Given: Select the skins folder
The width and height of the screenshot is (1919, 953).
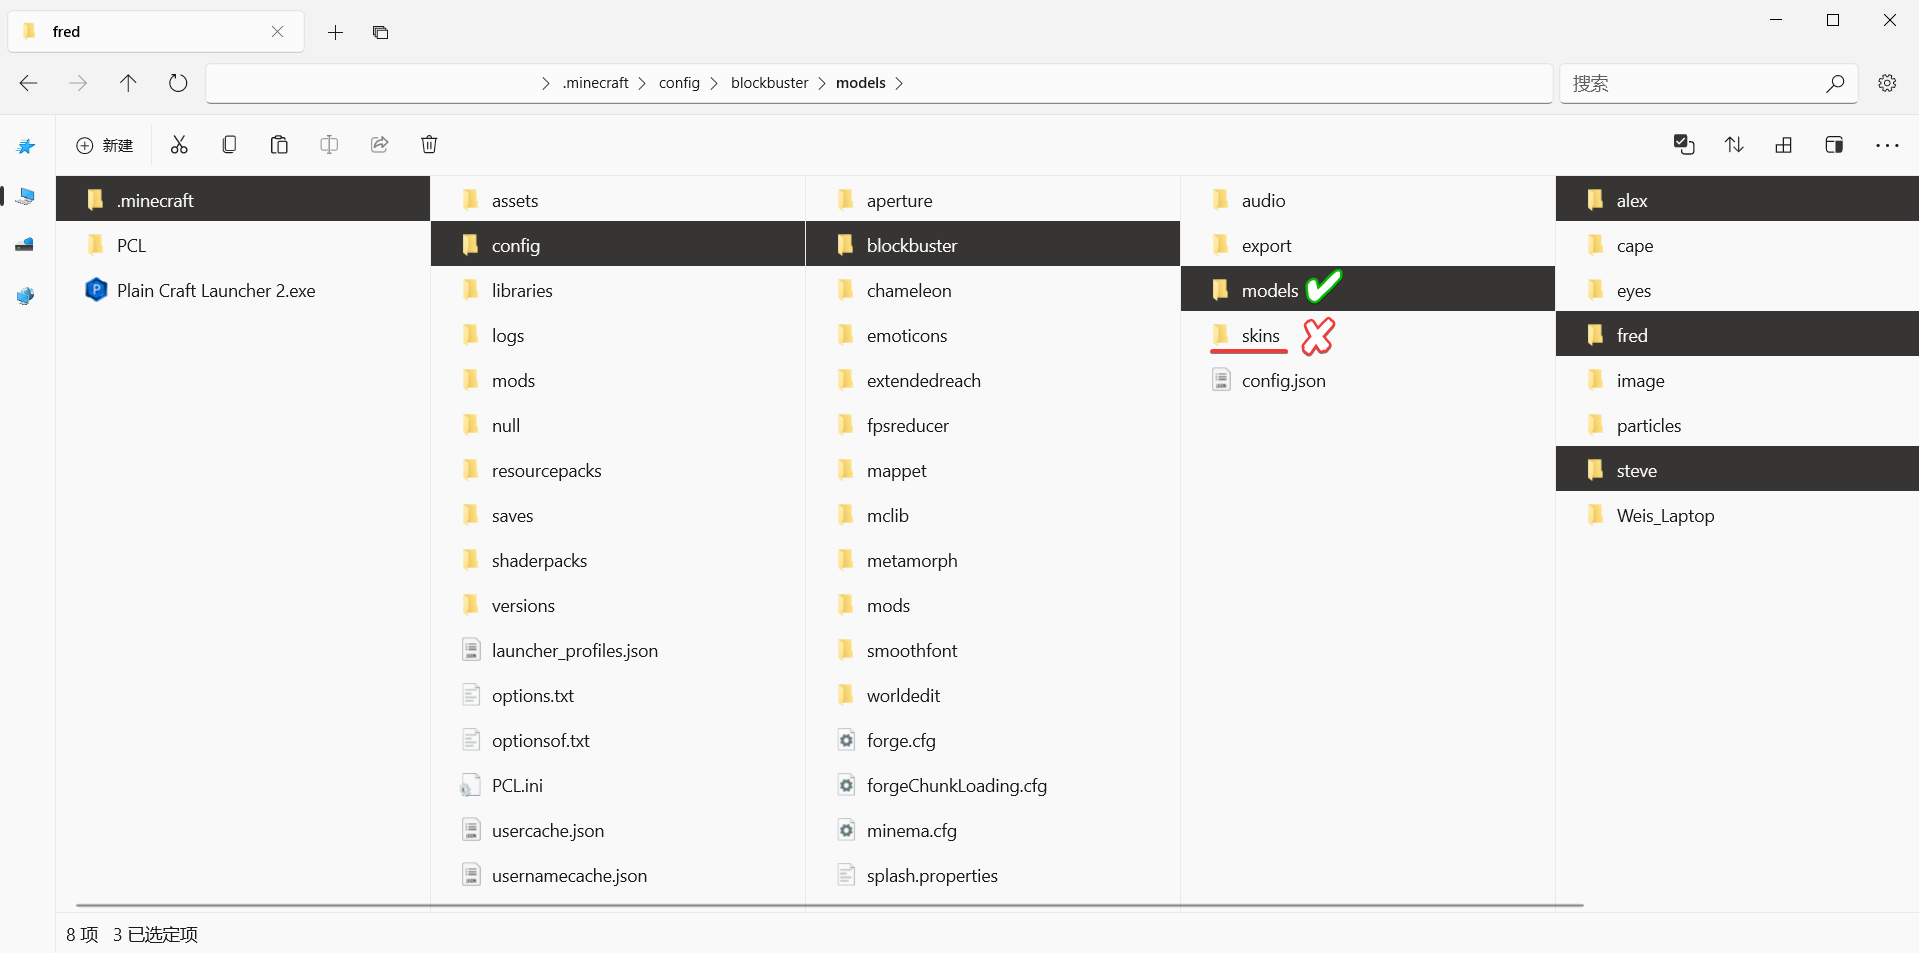Looking at the screenshot, I should (x=1260, y=336).
